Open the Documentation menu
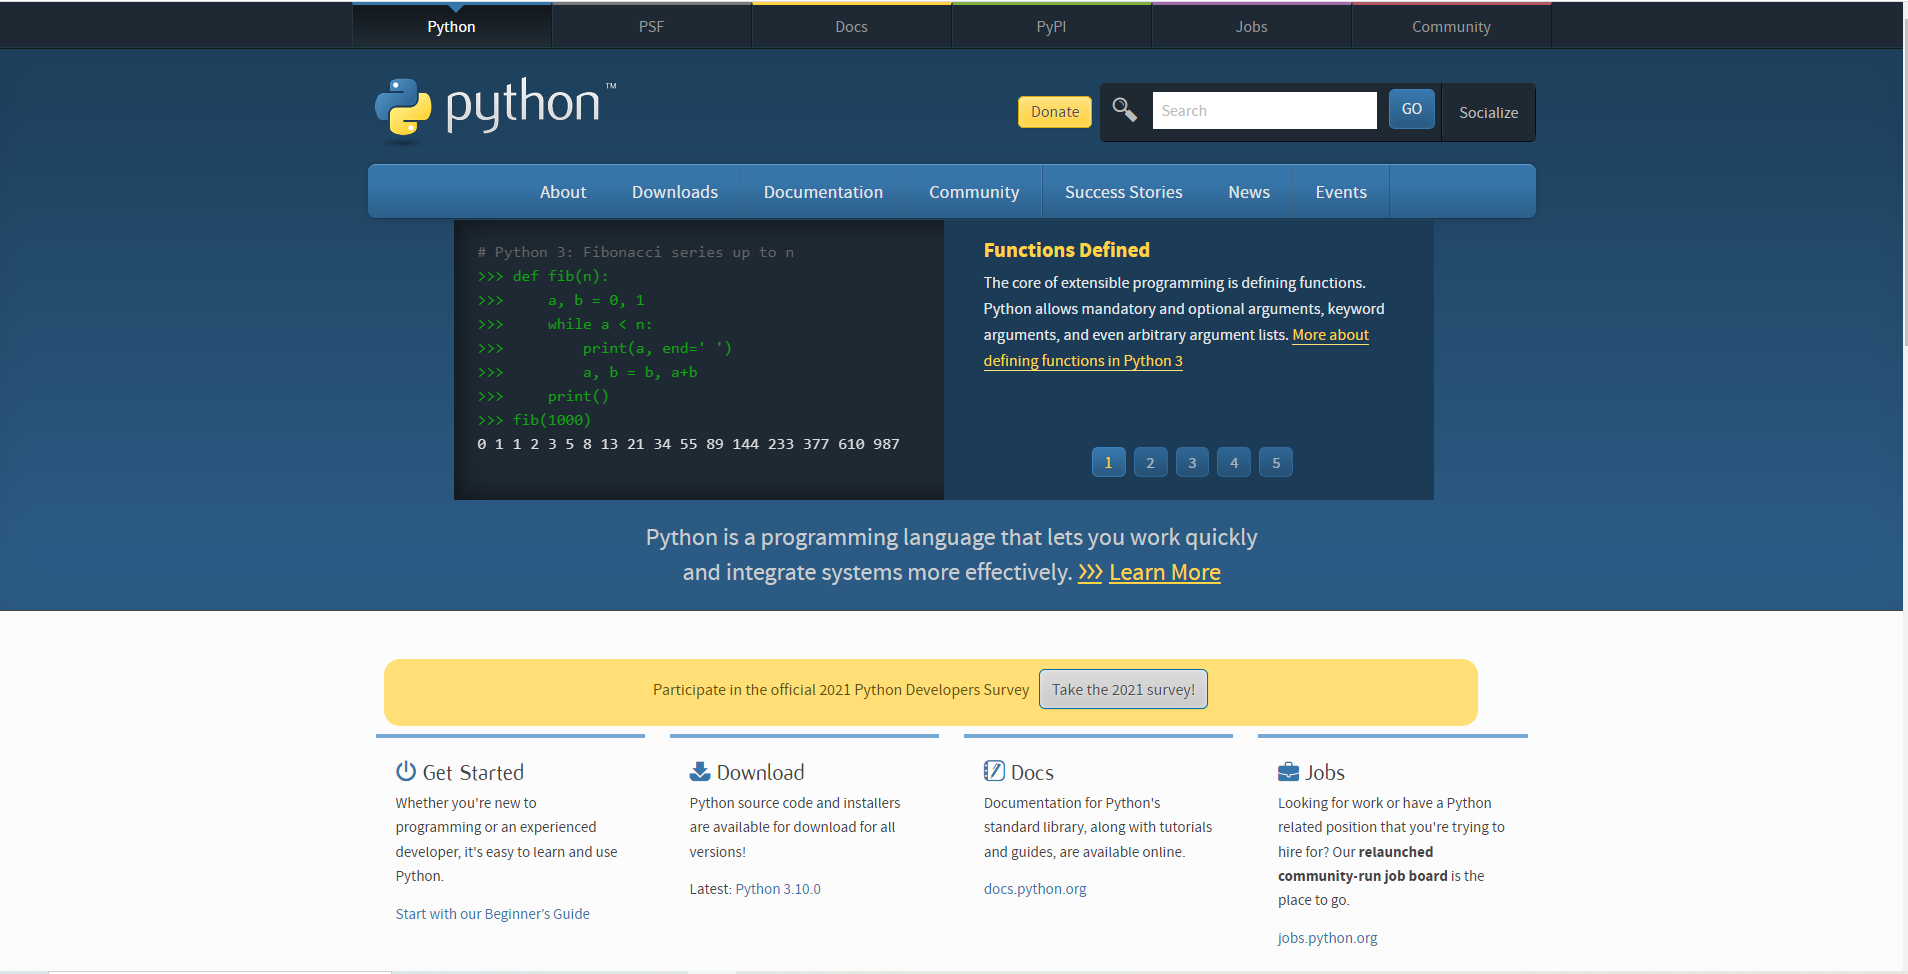1908x974 pixels. point(823,192)
